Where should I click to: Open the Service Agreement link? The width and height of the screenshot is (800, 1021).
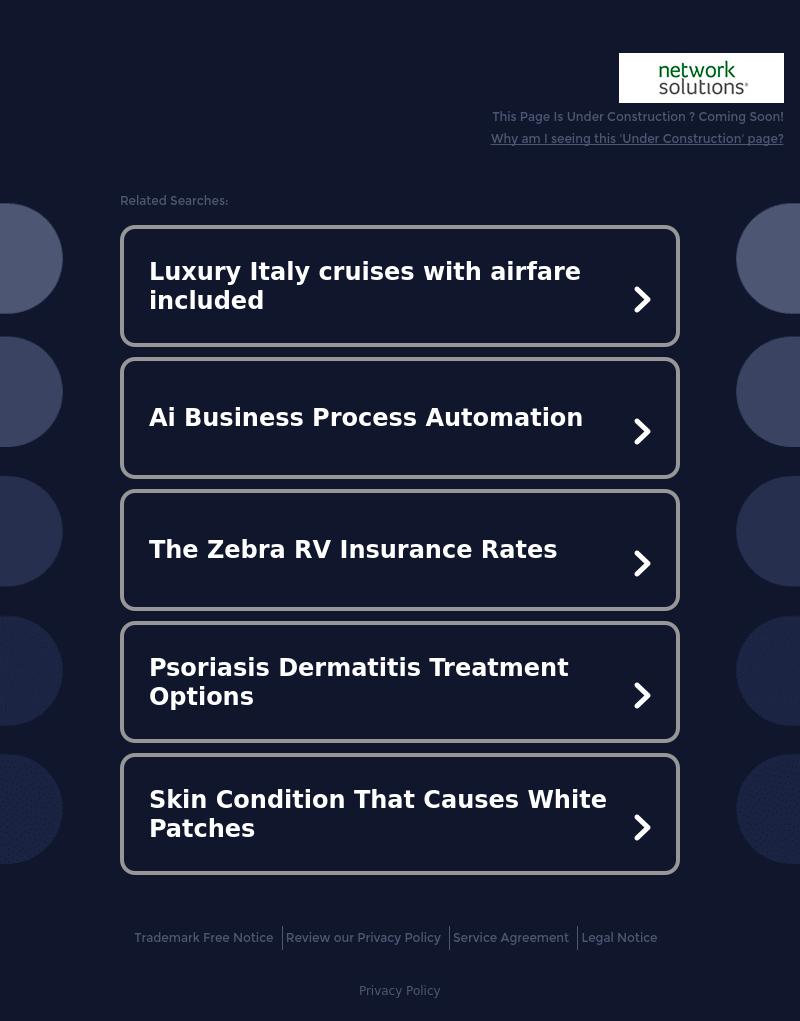click(x=511, y=938)
